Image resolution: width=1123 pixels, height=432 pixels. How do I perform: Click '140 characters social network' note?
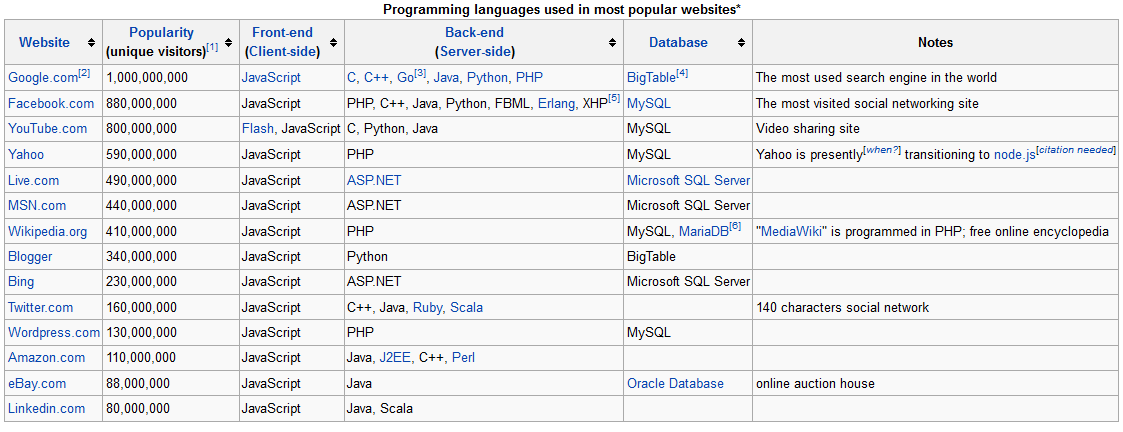click(842, 307)
